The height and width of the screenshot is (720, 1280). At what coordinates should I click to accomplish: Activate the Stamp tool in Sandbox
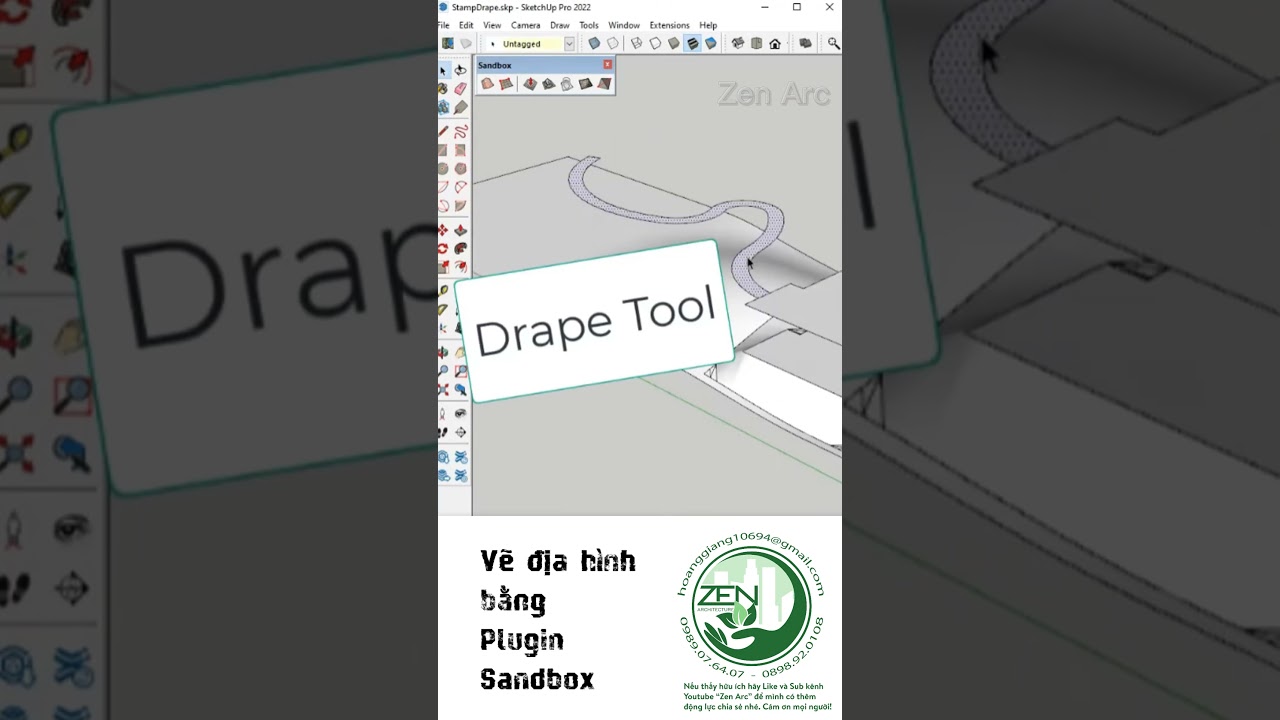[548, 84]
